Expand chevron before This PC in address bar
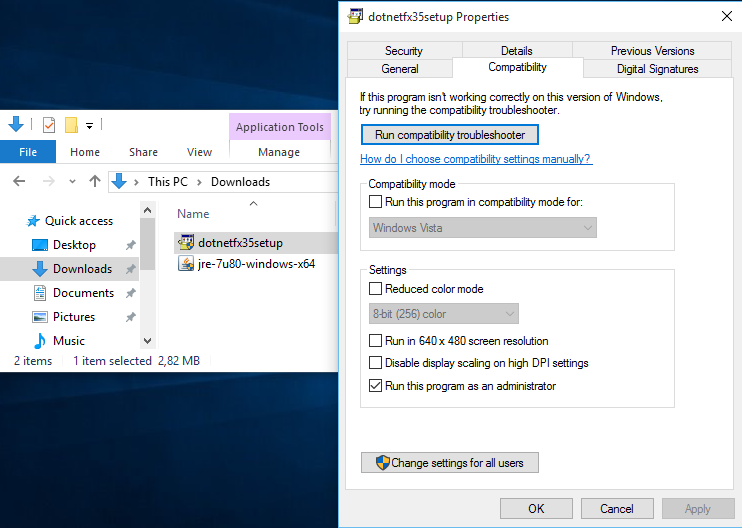The height and width of the screenshot is (528, 742). [x=136, y=182]
